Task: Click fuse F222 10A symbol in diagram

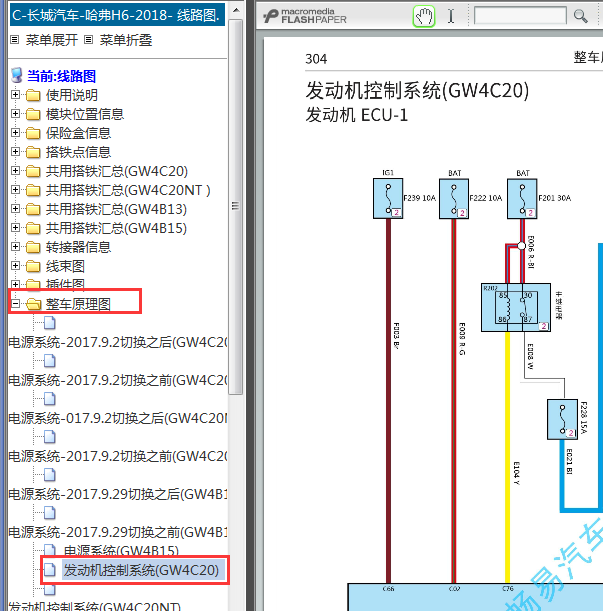Action: click(x=454, y=198)
